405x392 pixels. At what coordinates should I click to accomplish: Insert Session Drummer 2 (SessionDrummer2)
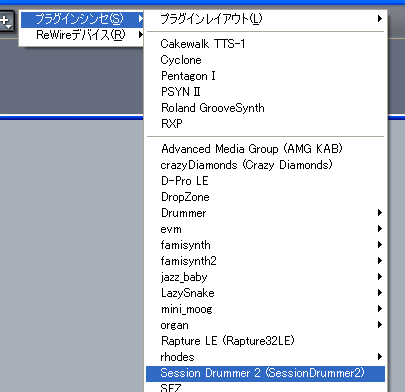(x=265, y=373)
